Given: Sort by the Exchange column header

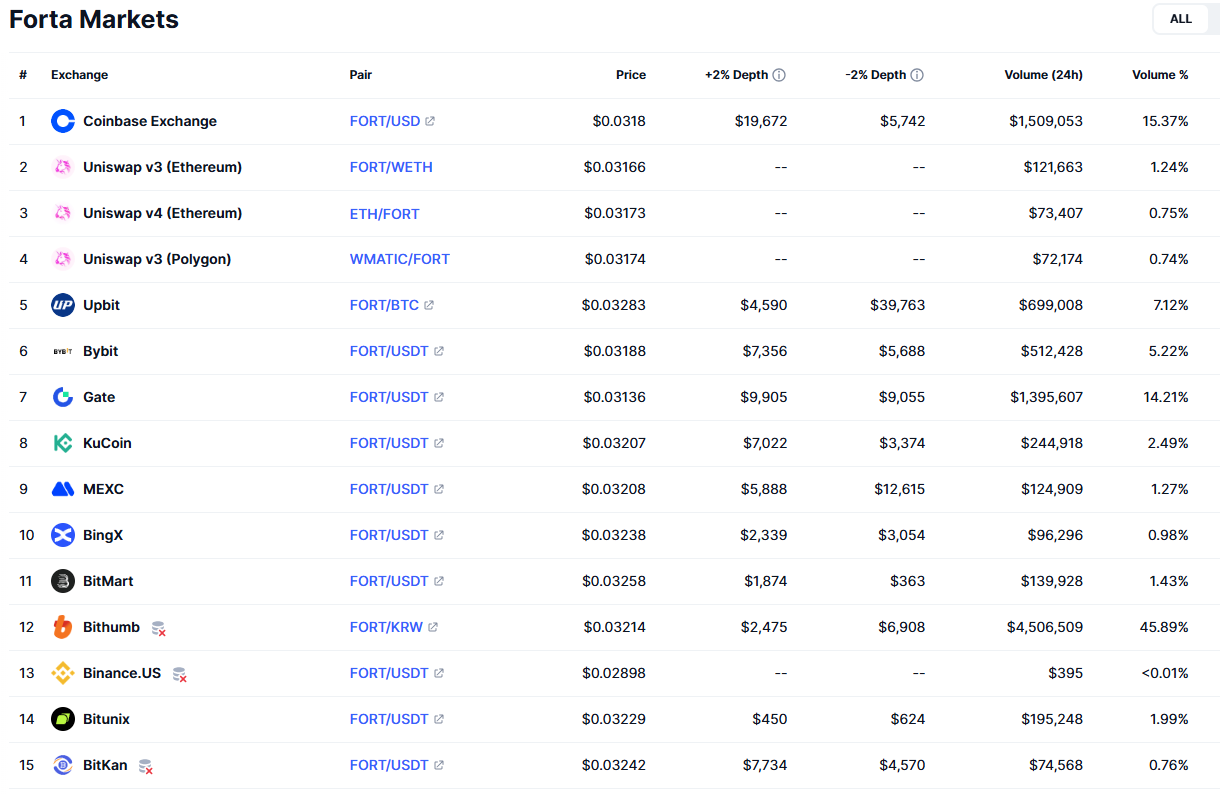Looking at the screenshot, I should tap(80, 75).
